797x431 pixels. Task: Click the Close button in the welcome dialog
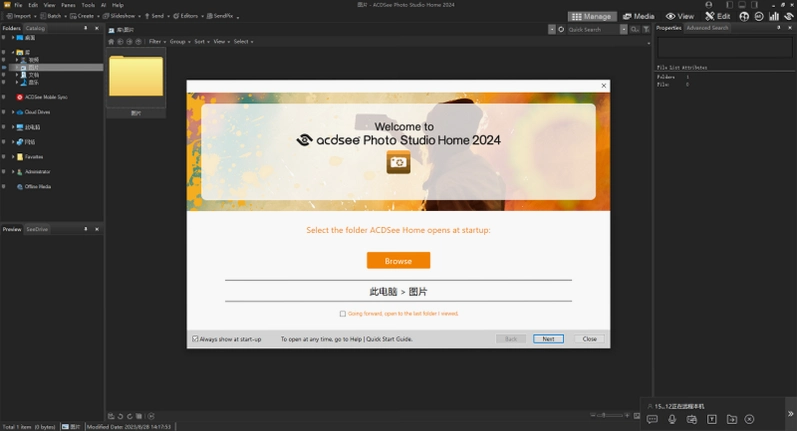click(589, 338)
